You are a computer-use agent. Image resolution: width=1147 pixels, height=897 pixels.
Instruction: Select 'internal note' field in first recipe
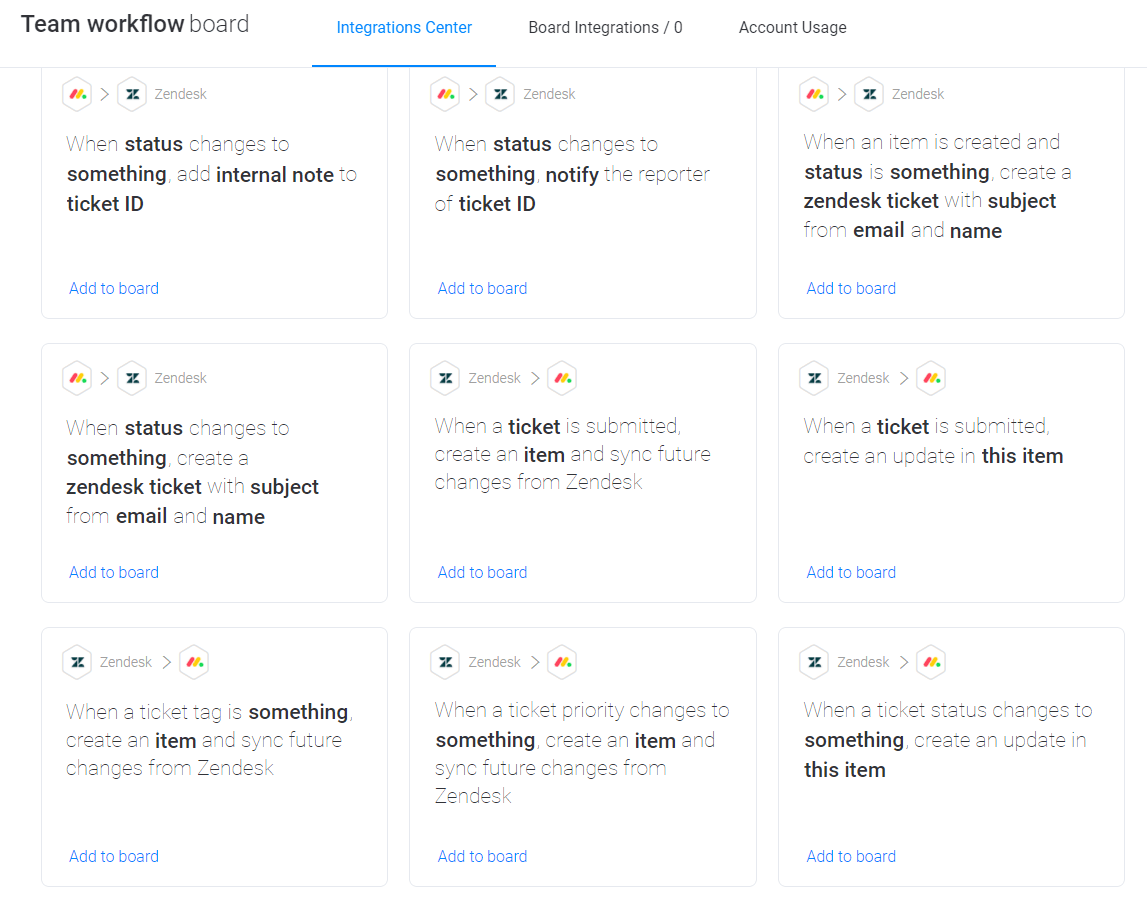[x=275, y=175]
